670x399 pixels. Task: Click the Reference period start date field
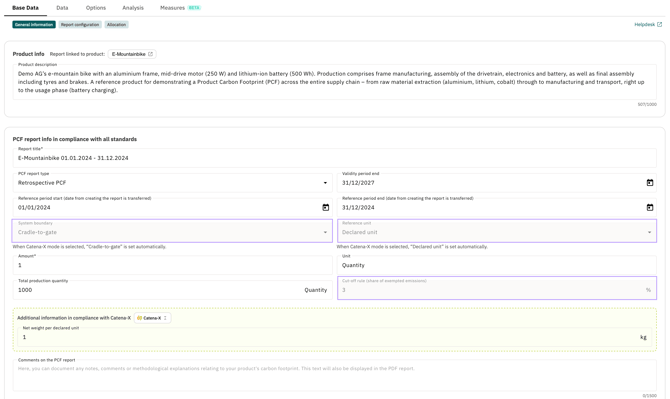tap(173, 207)
